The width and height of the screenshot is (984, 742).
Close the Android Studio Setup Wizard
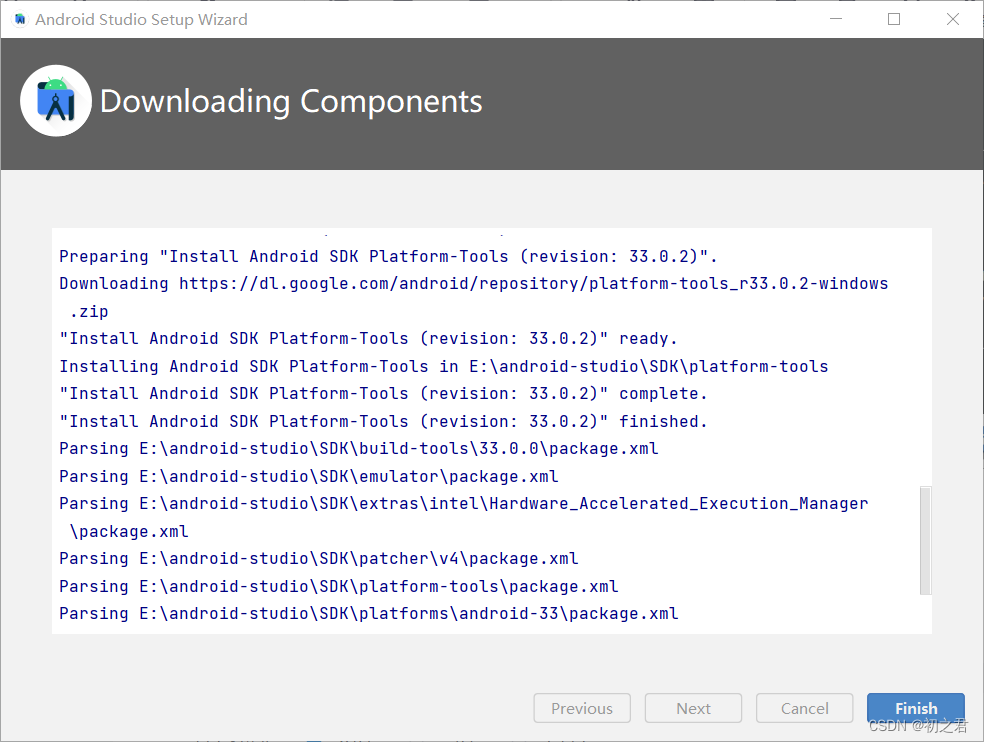952,18
